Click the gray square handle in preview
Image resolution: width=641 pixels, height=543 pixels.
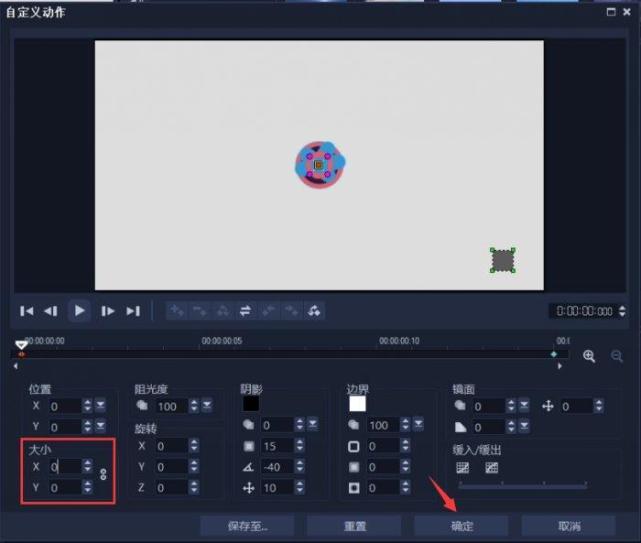coord(503,260)
